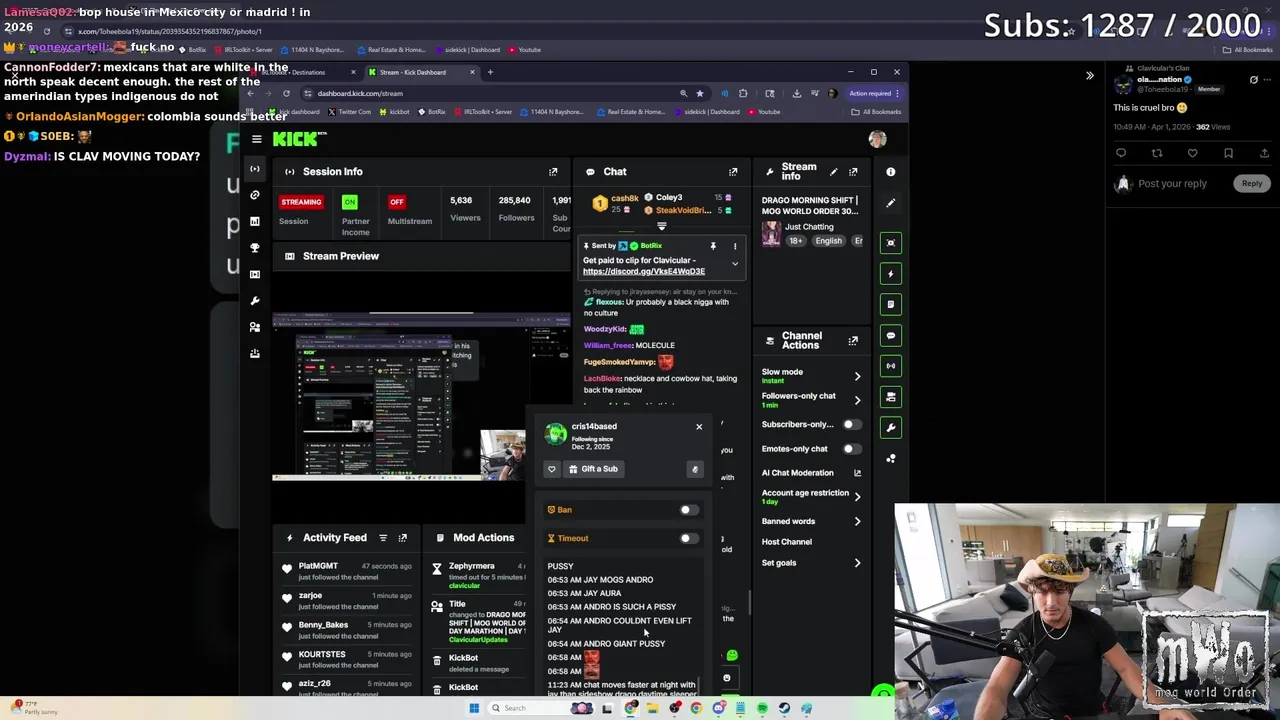This screenshot has width=1280, height=720.
Task: Open the discord.gg link in pinned message
Action: (x=644, y=272)
